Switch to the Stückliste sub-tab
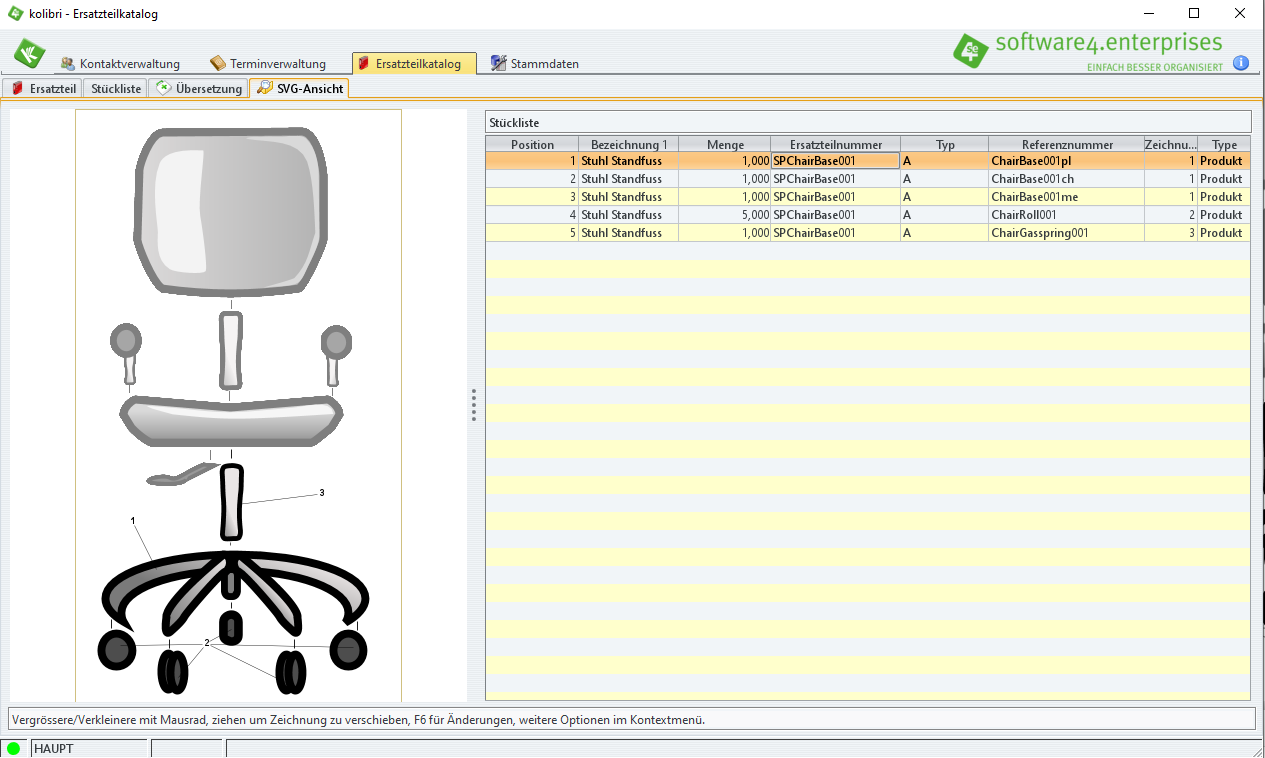This screenshot has height=758, width=1265. pos(116,88)
